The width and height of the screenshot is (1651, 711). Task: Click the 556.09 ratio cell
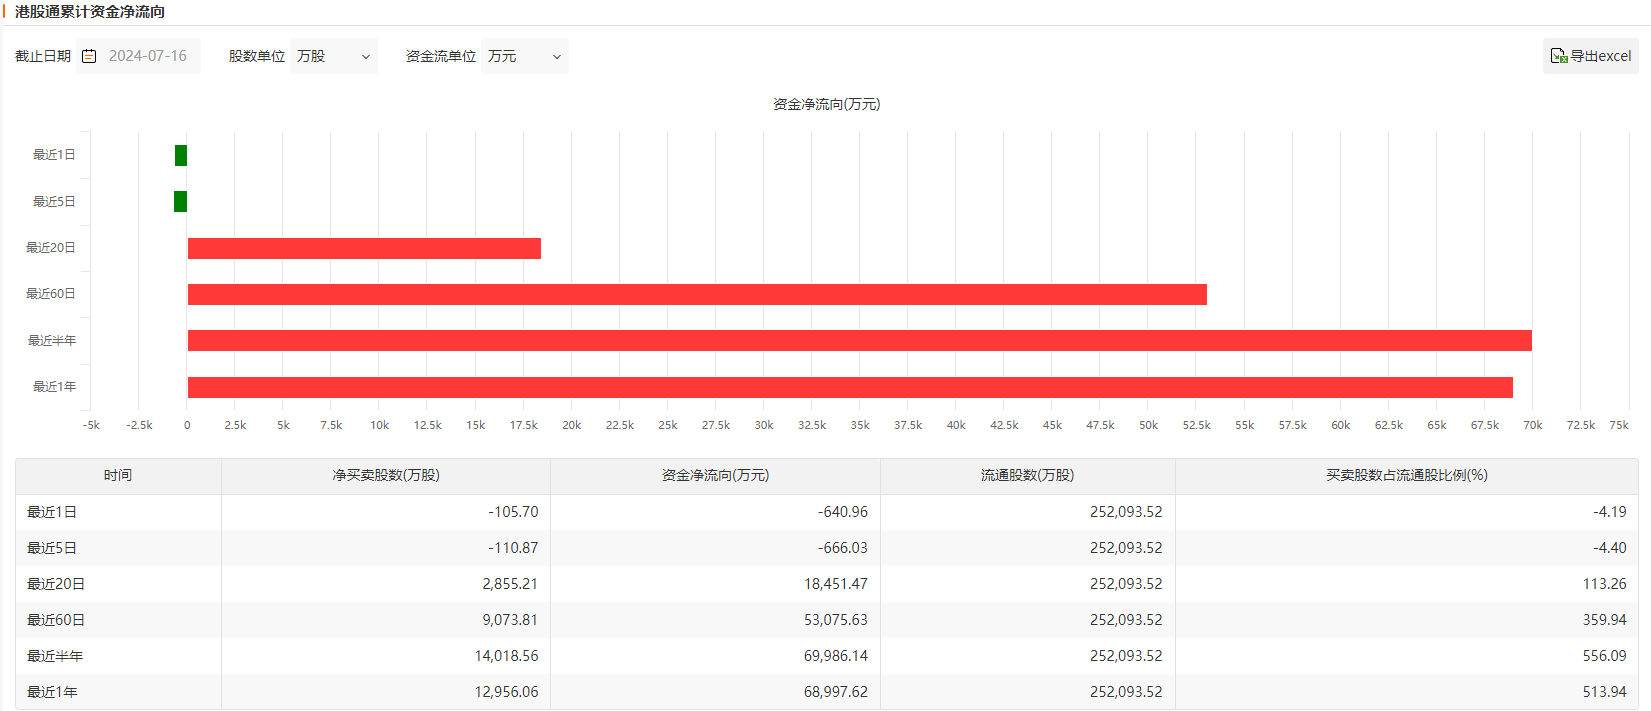pos(1407,656)
